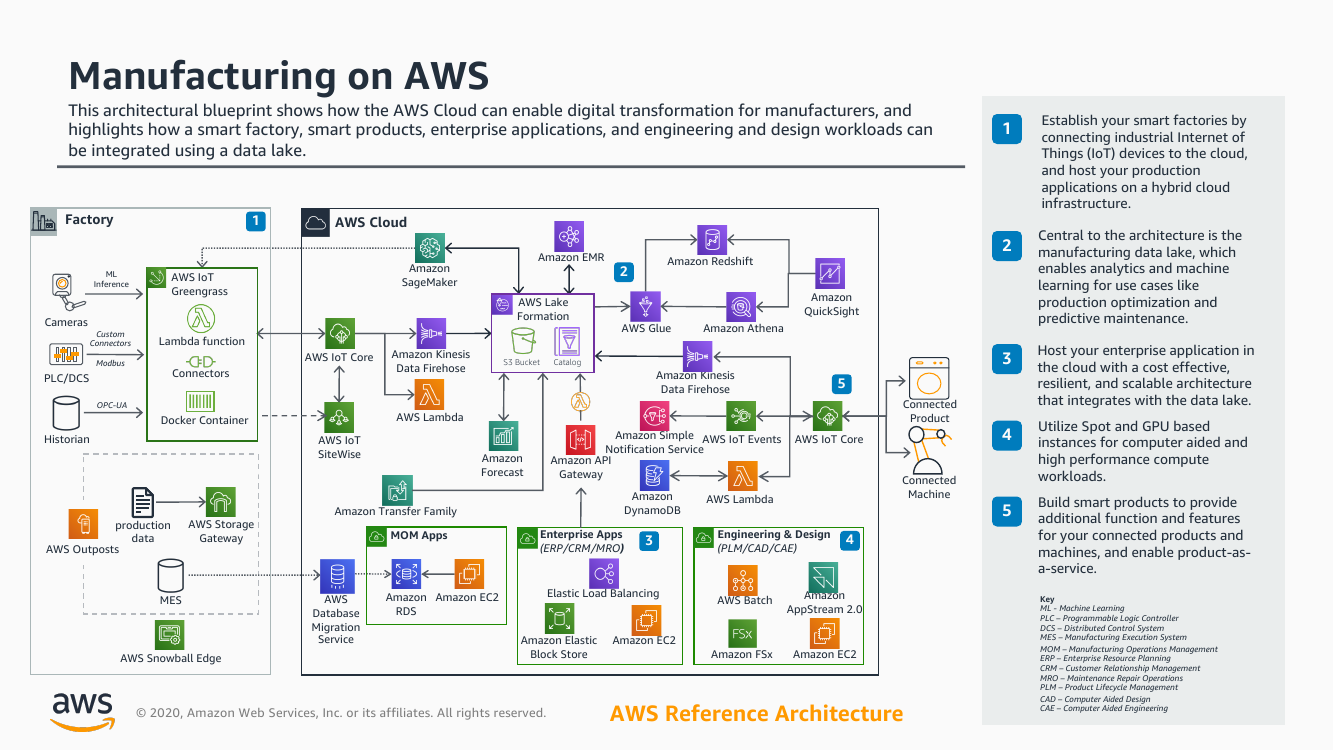The height and width of the screenshot is (750, 1334).
Task: Select the 'Build smart products' description paragraph
Action: coord(1144,535)
